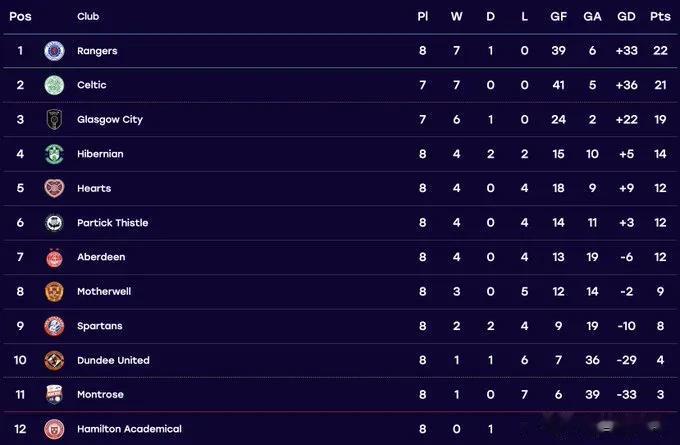Click the Rangers club crest

pos(54,51)
